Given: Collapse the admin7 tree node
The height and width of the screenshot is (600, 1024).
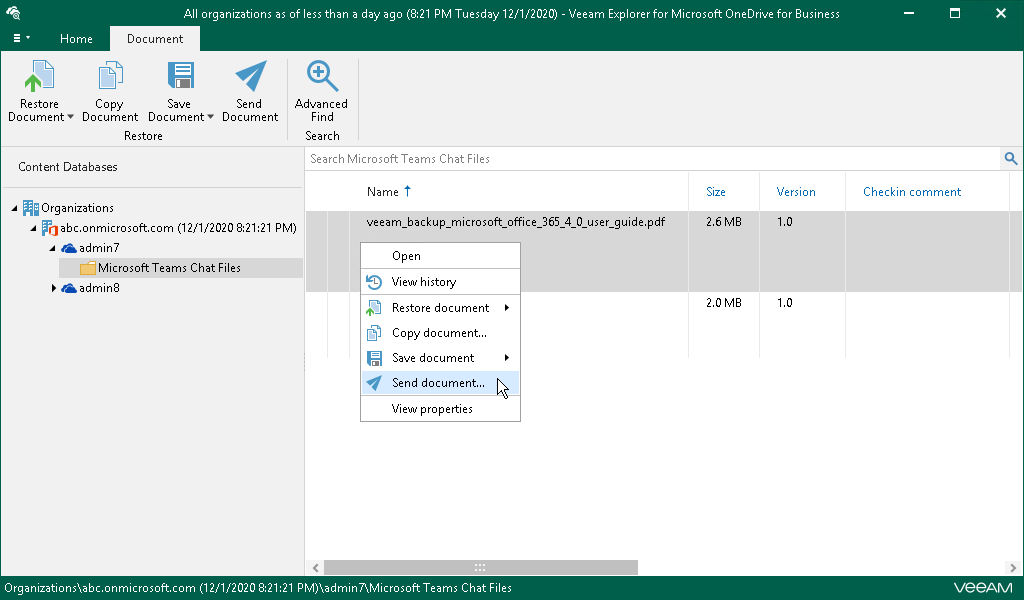Looking at the screenshot, I should click(53, 248).
